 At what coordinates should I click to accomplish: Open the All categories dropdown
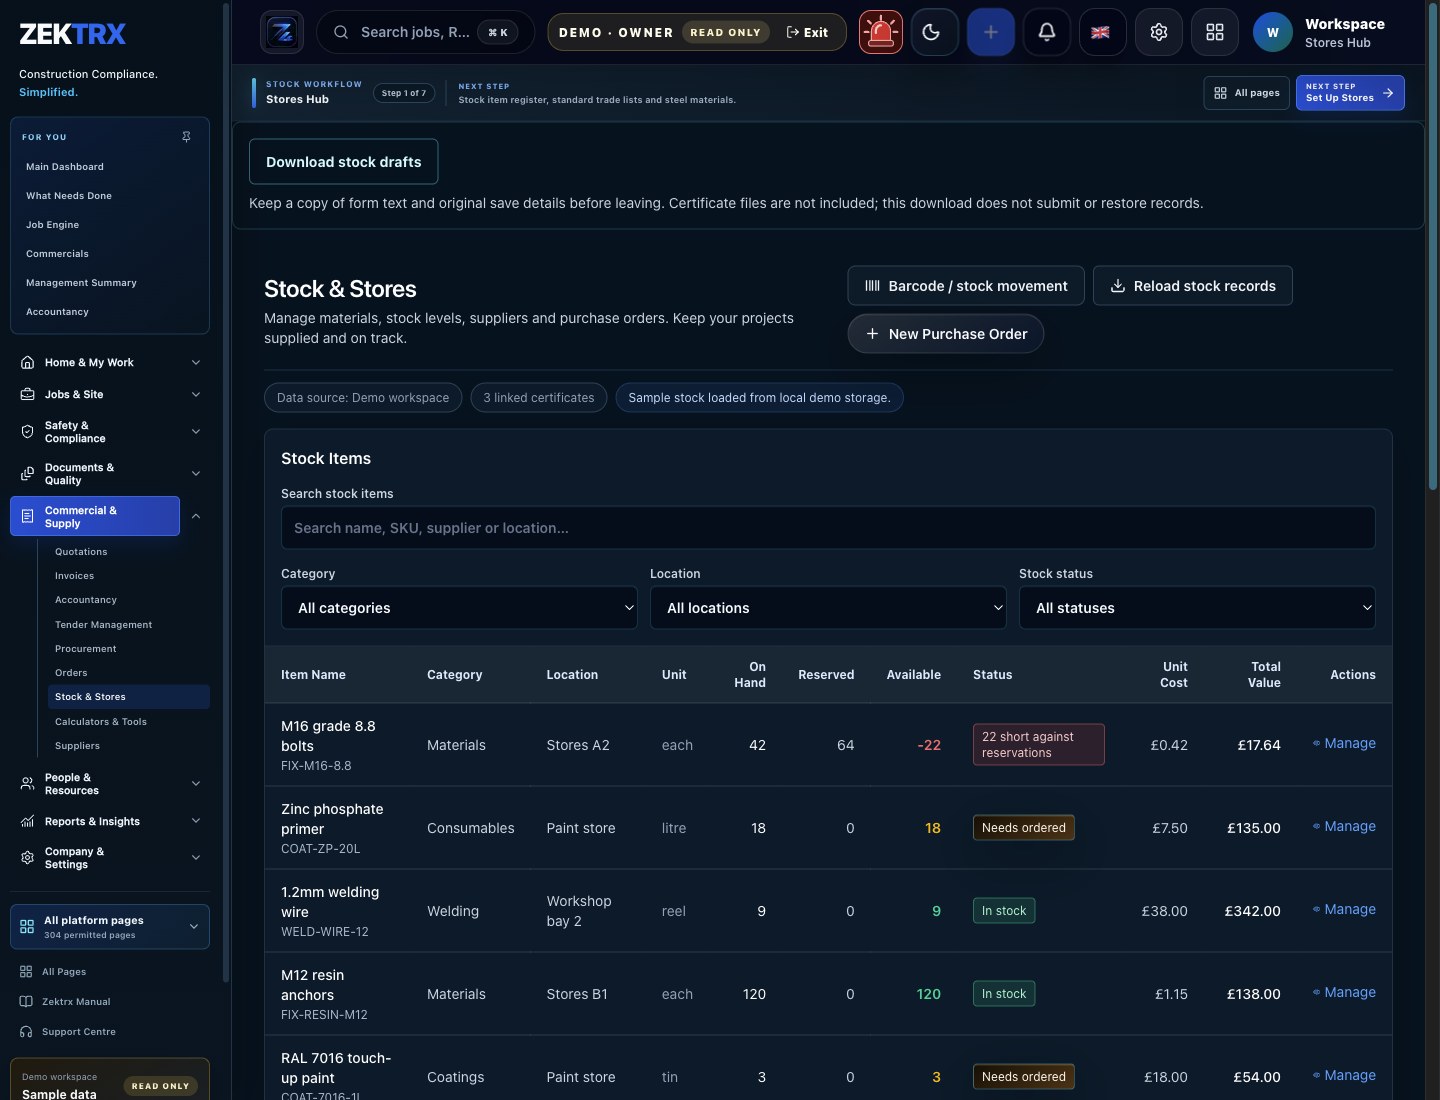459,608
